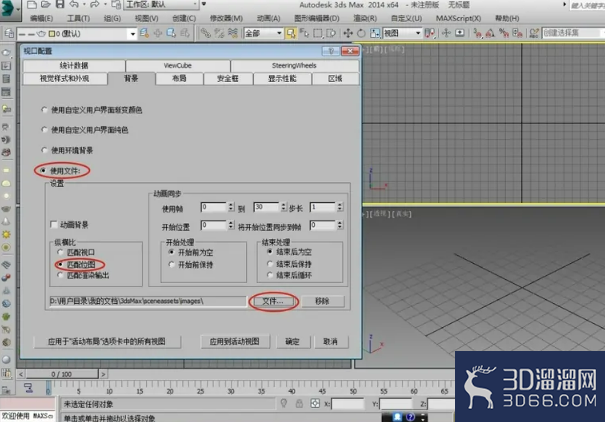Expand the 0 (默认) layer dropdown
This screenshot has height=422, width=605.
tap(133, 34)
